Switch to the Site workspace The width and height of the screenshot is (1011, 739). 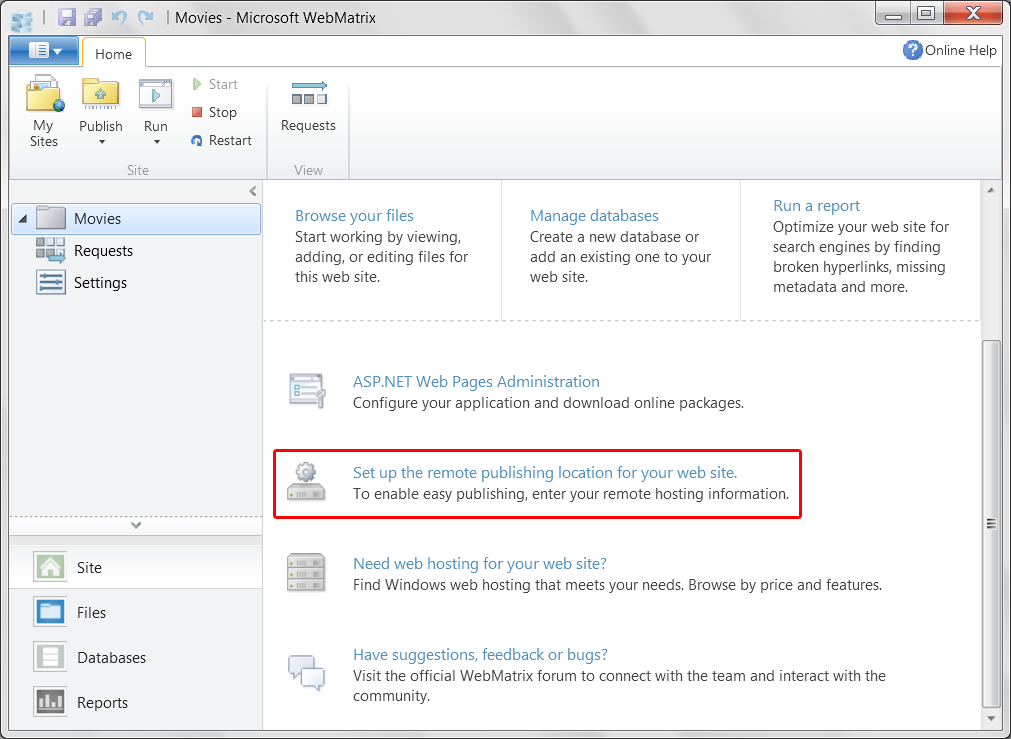pos(136,567)
